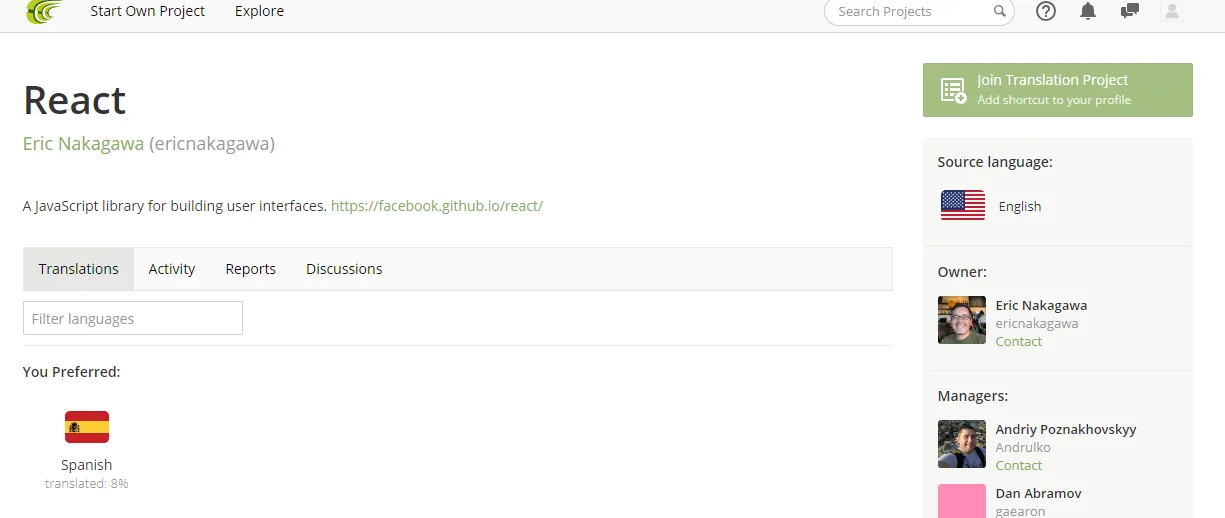Switch to the Reports tab
The height and width of the screenshot is (518, 1225).
coord(251,269)
